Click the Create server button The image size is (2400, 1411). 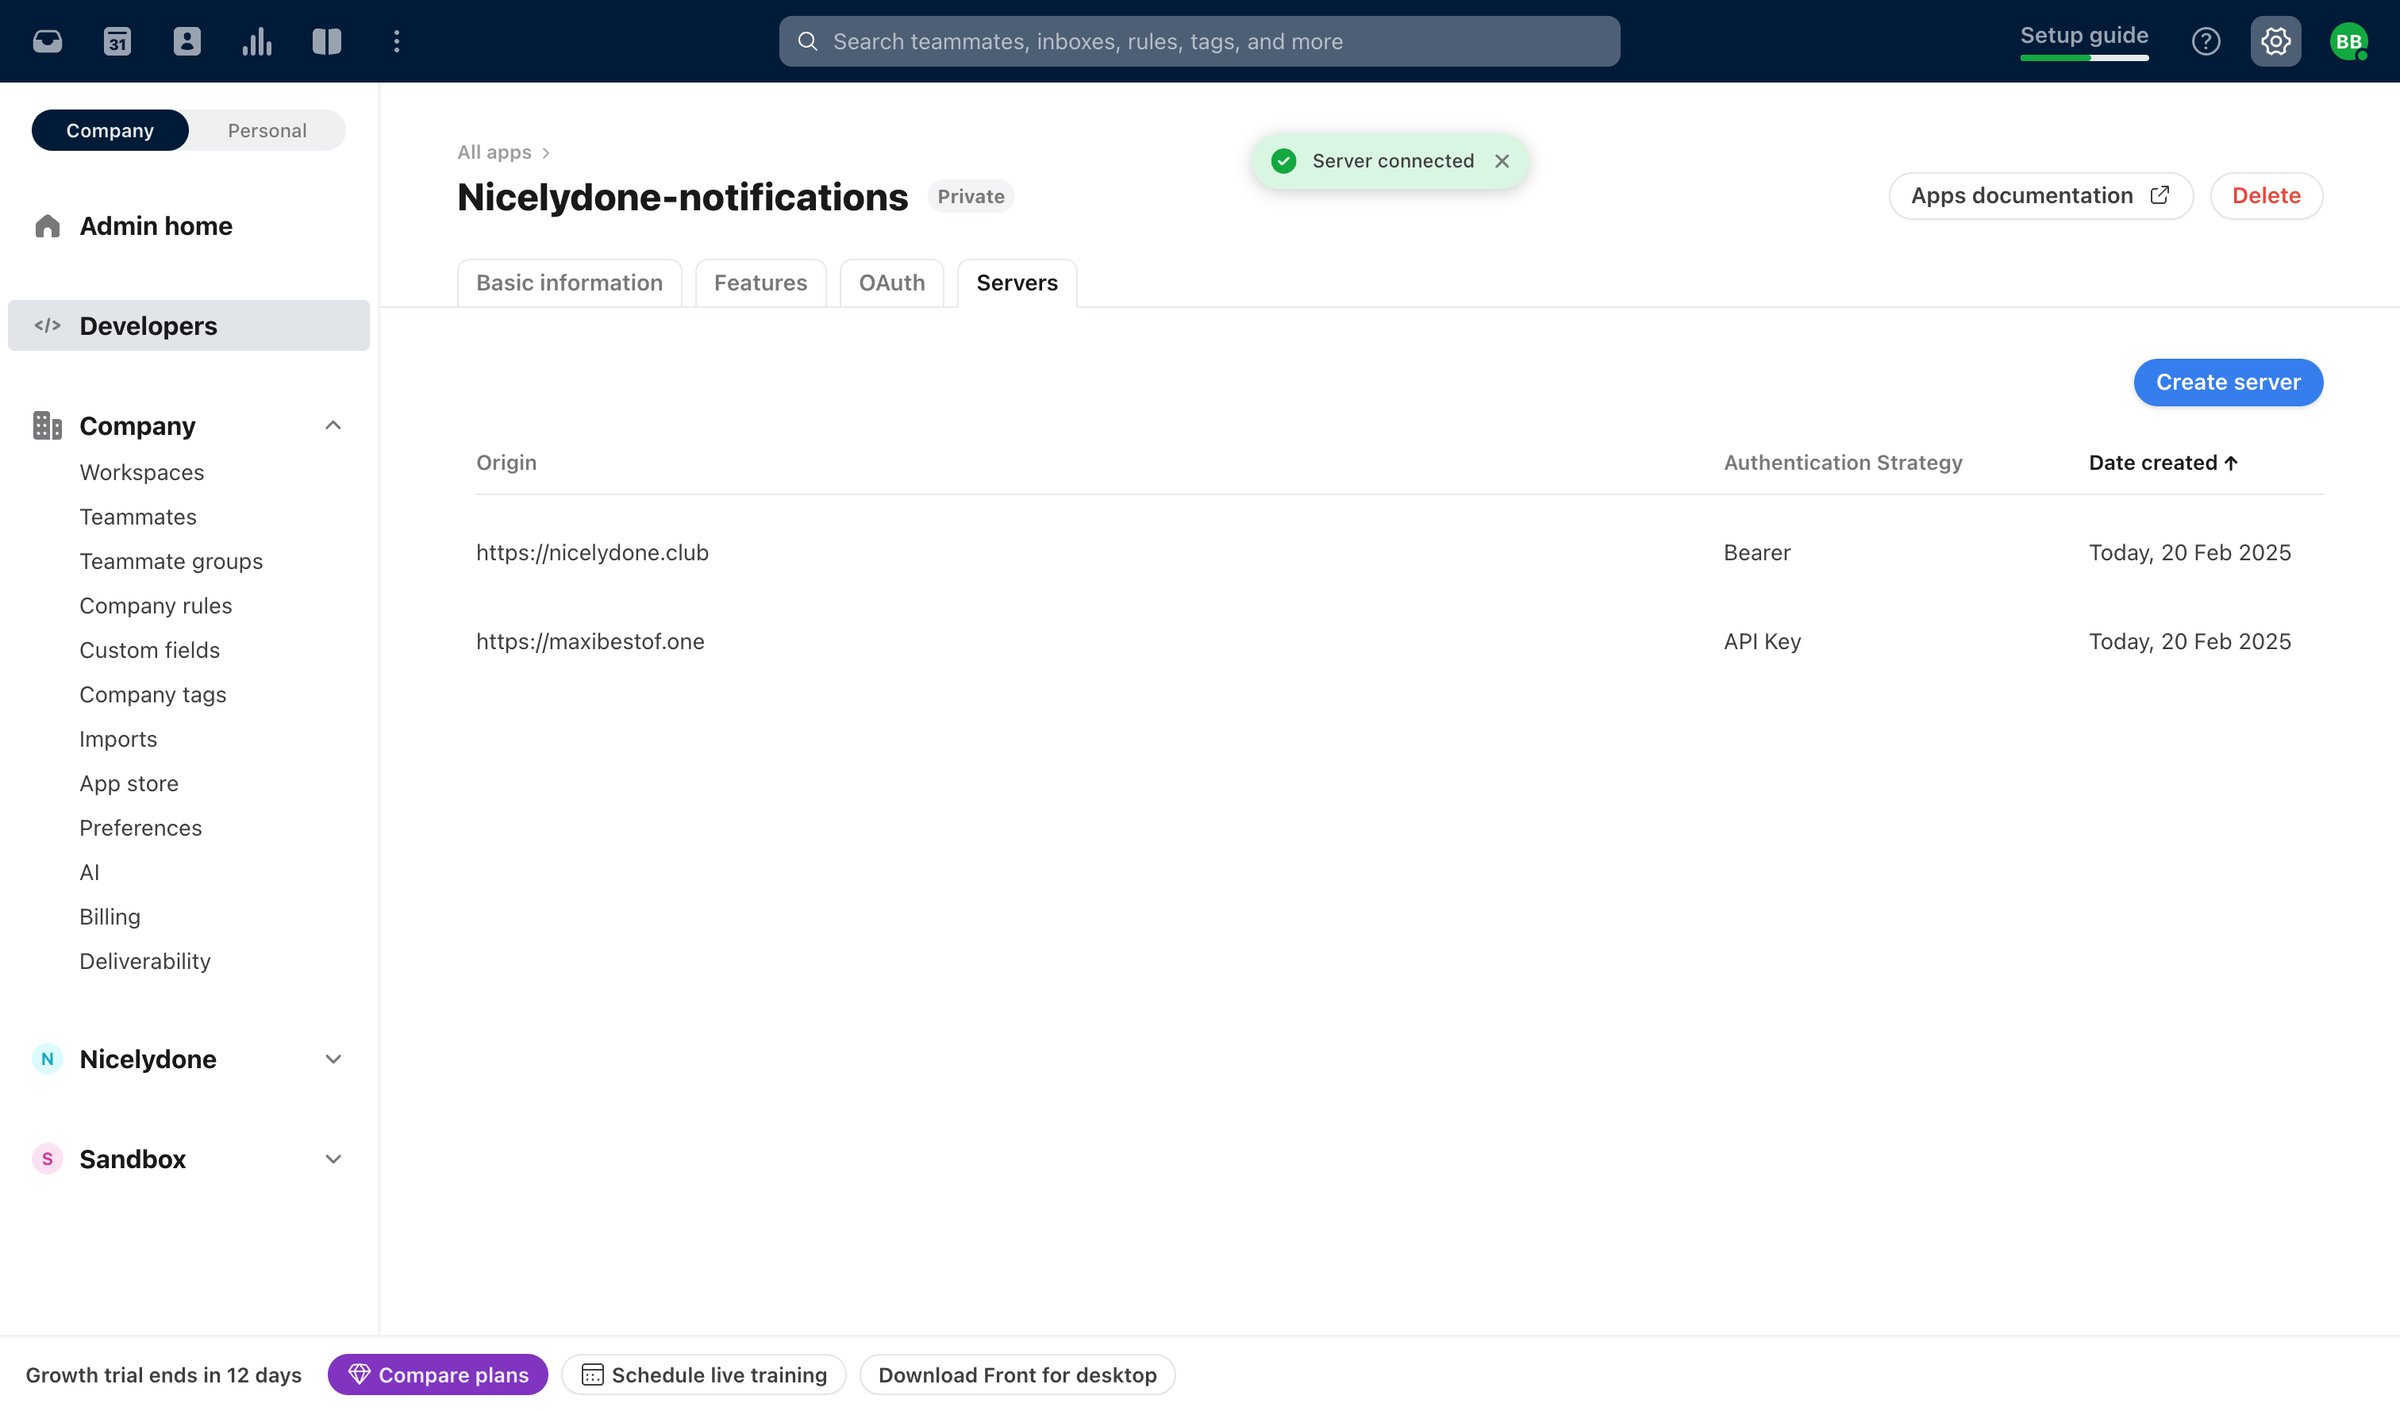[2228, 383]
